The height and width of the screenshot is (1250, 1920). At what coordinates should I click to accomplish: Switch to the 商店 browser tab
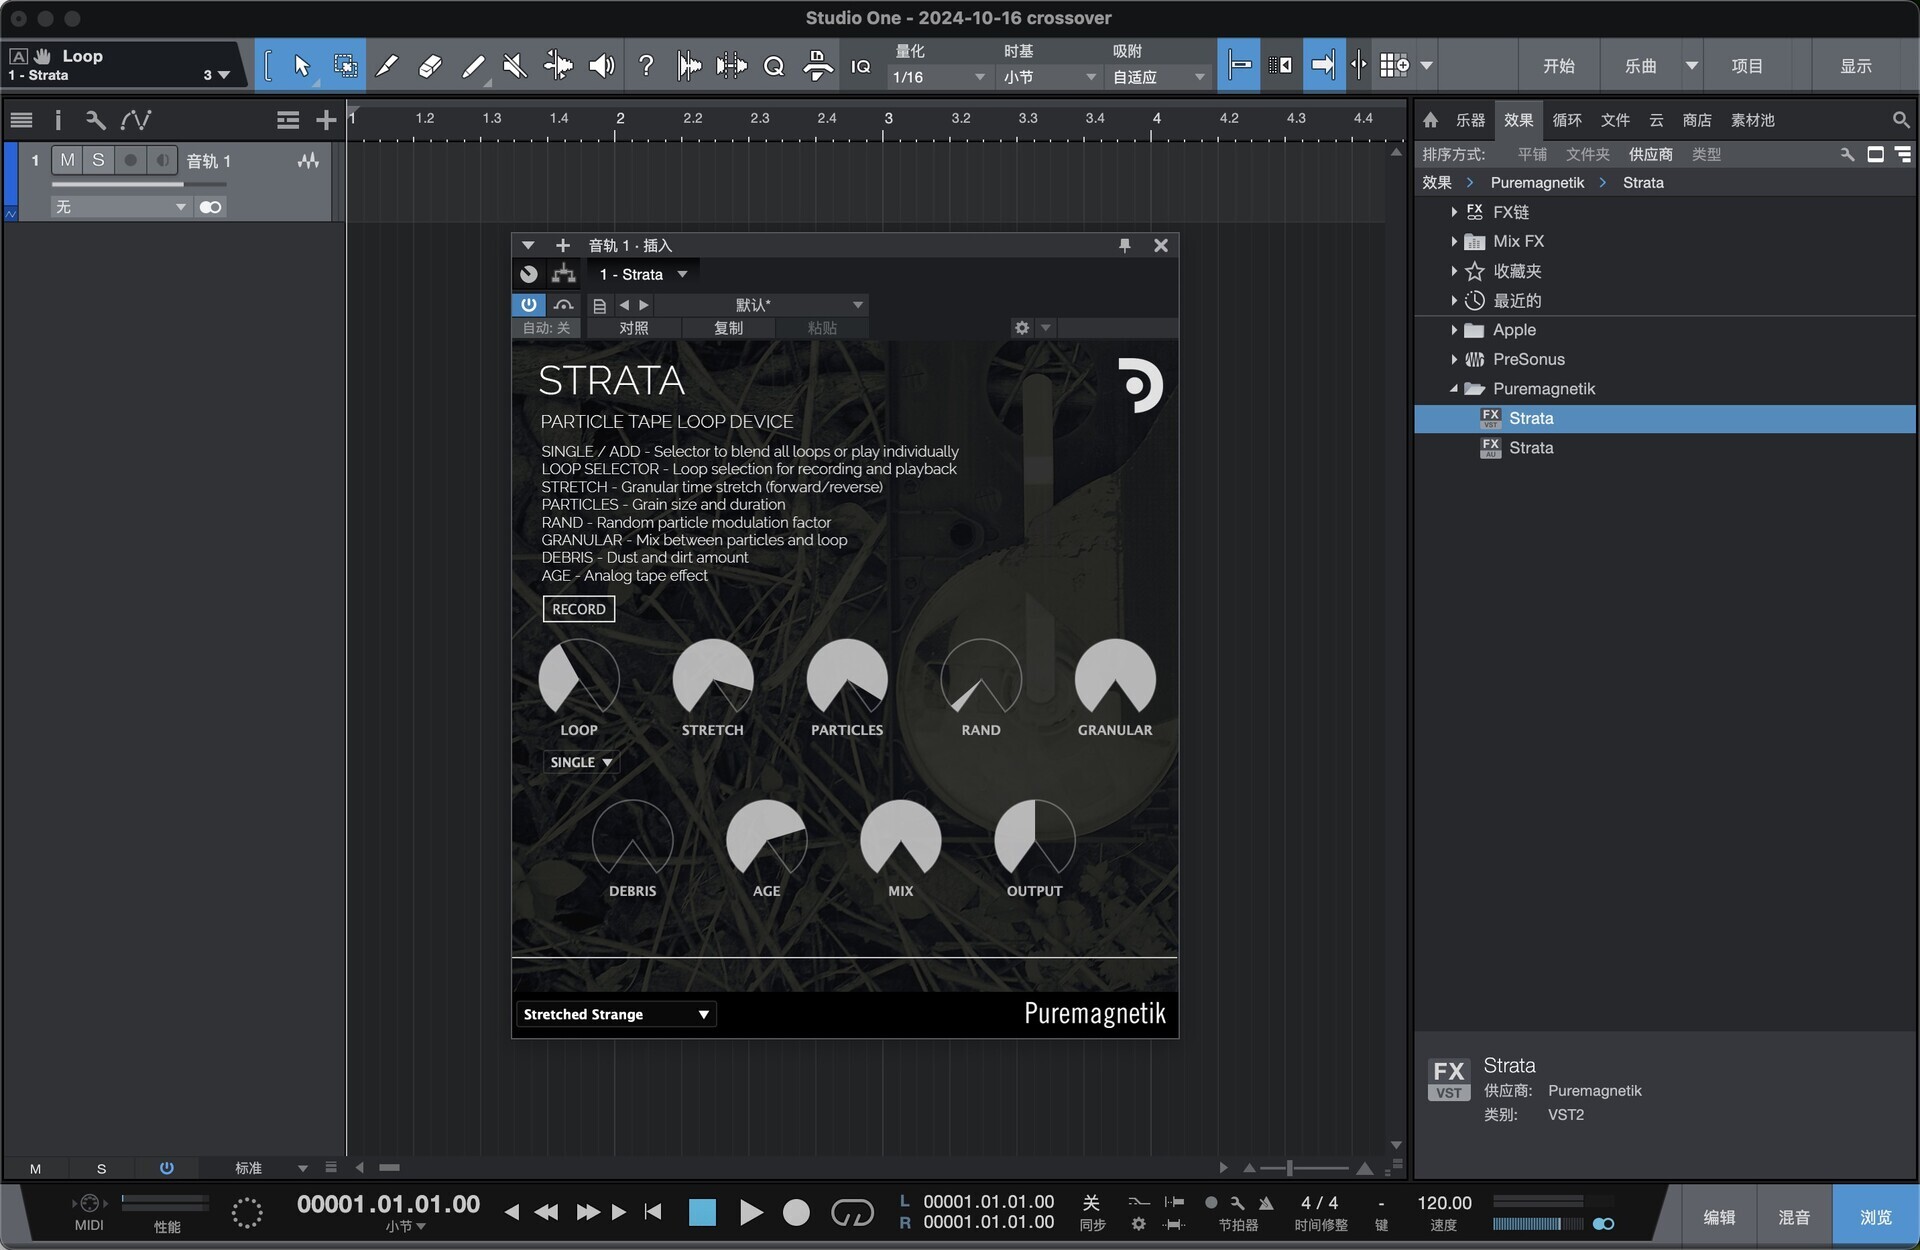tap(1697, 120)
